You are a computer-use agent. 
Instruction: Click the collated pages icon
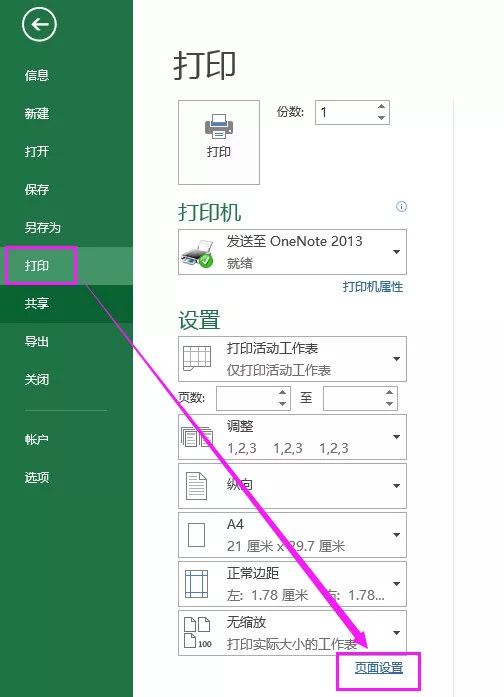pyautogui.click(x=197, y=437)
